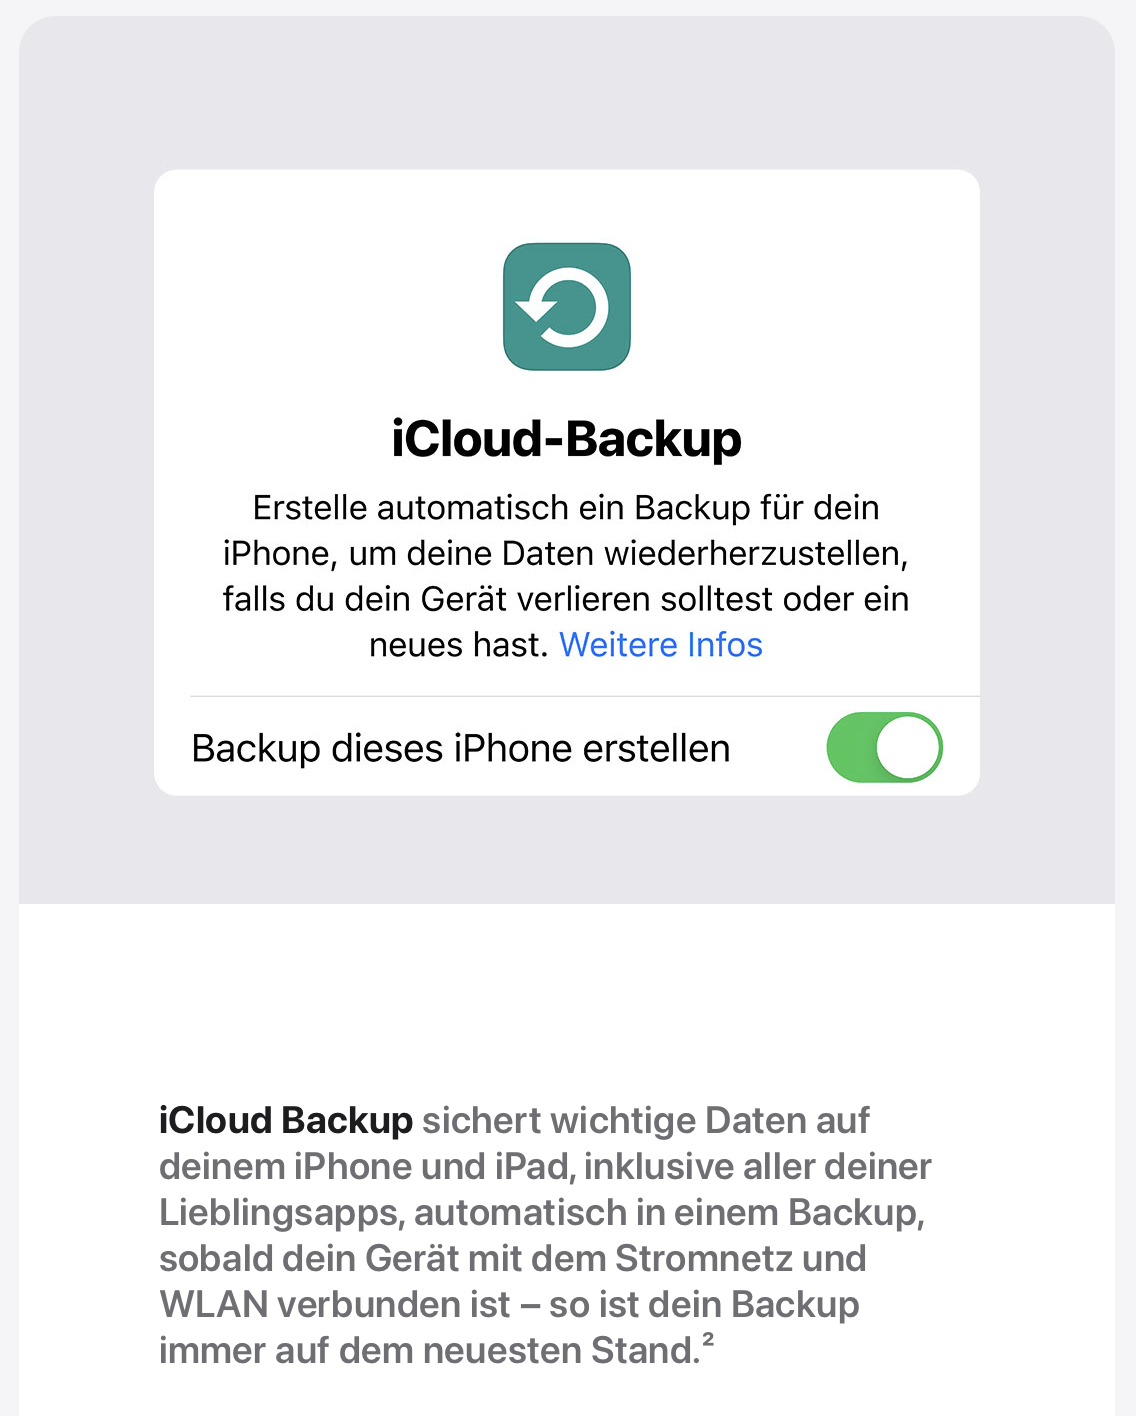Click the line deinem iPhone und iPad
1136x1416 pixels.
(x=545, y=1167)
